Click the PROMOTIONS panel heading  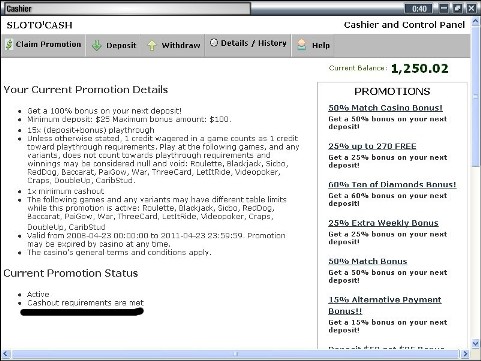pyautogui.click(x=392, y=91)
